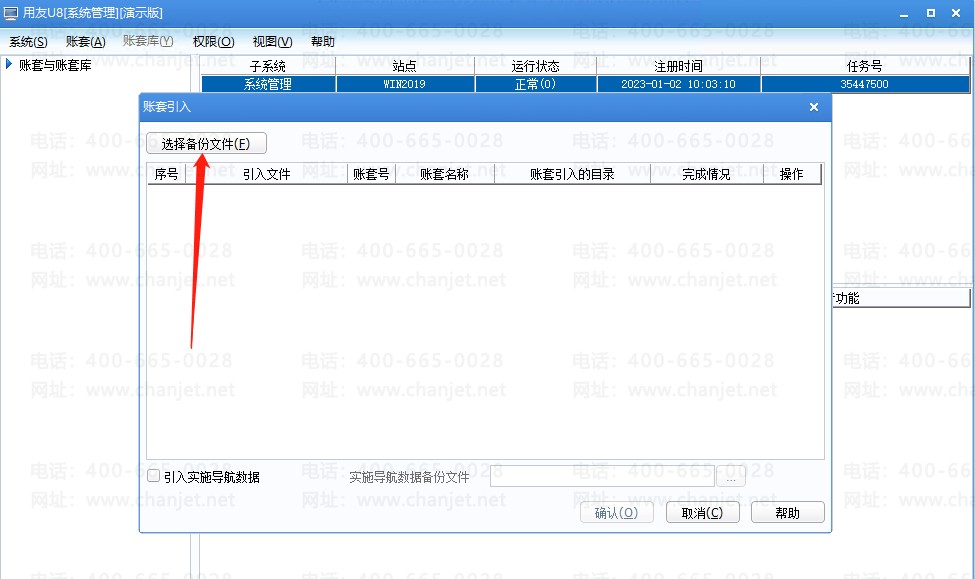975x579 pixels.
Task: Click the 序号 column header
Action: click(166, 174)
